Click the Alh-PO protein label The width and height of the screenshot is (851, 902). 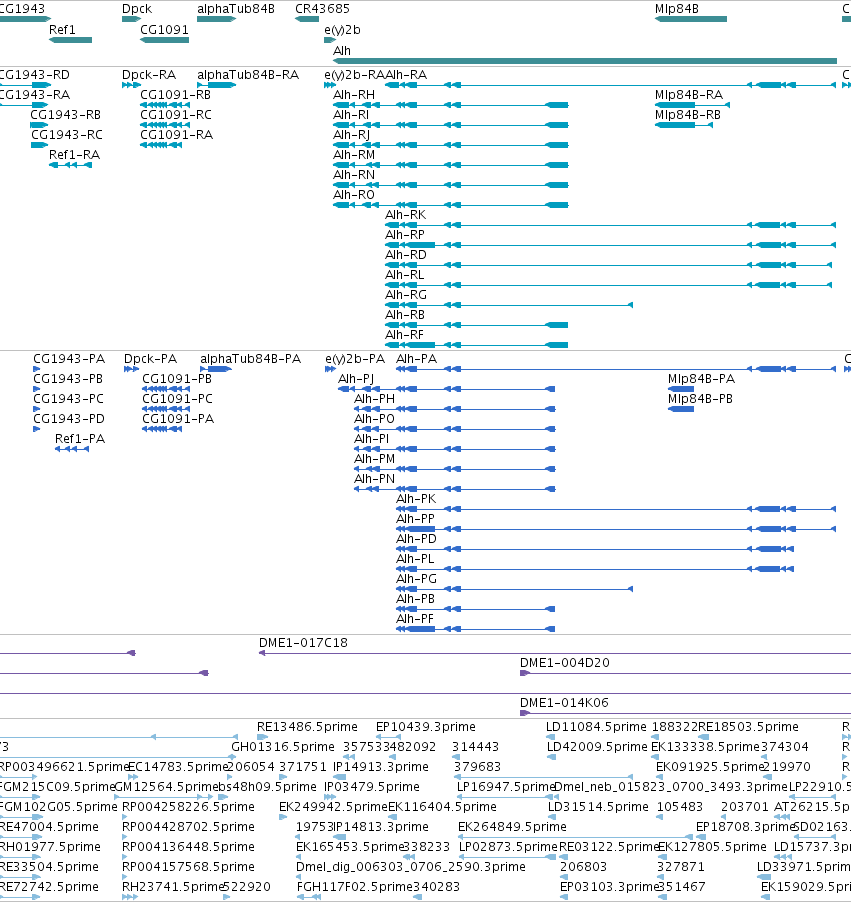click(375, 419)
